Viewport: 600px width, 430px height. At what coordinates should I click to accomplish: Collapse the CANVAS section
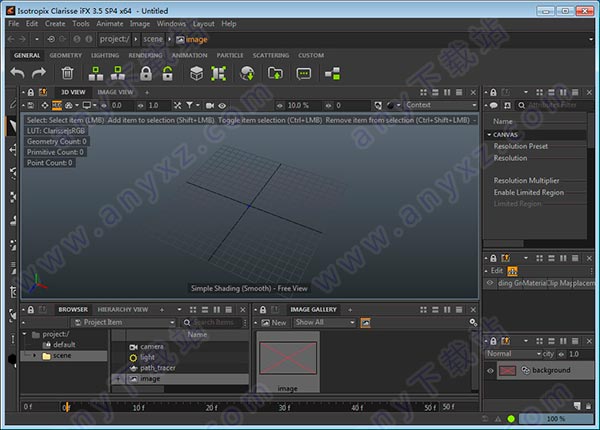click(x=489, y=134)
